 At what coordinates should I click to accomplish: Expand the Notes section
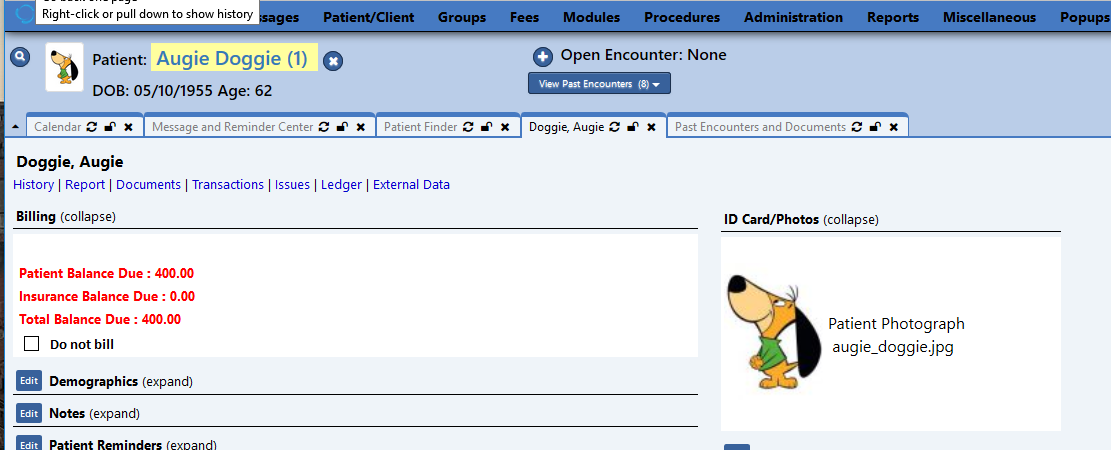coord(114,413)
